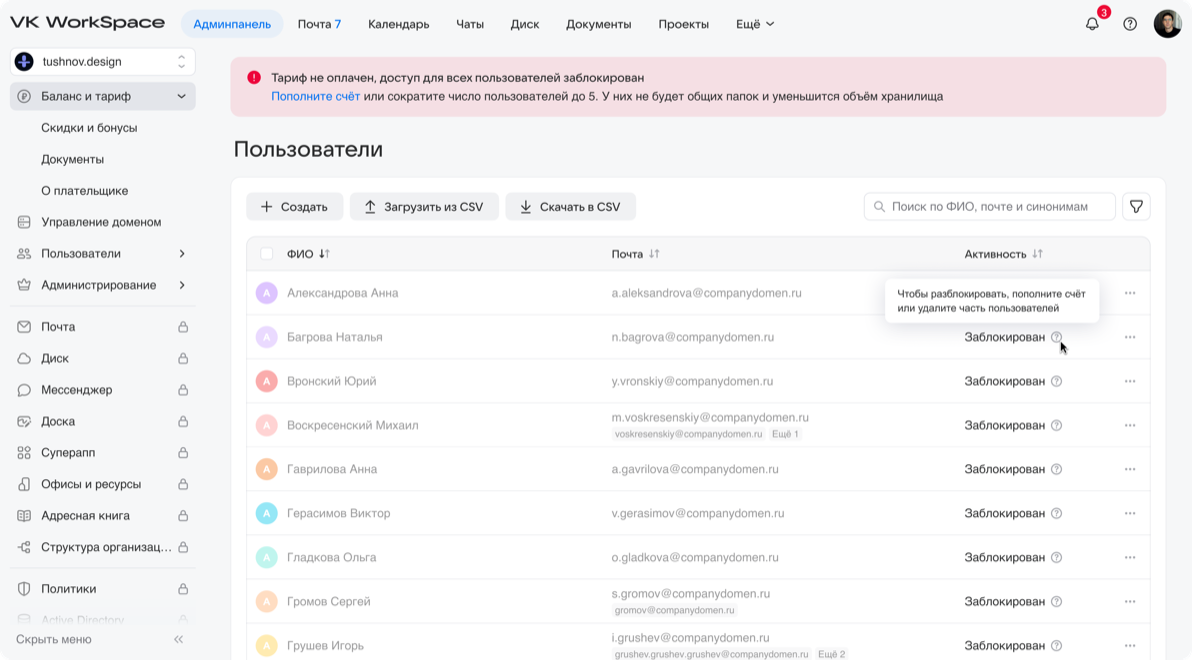Click the Загрузить из CSV button

click(x=424, y=207)
